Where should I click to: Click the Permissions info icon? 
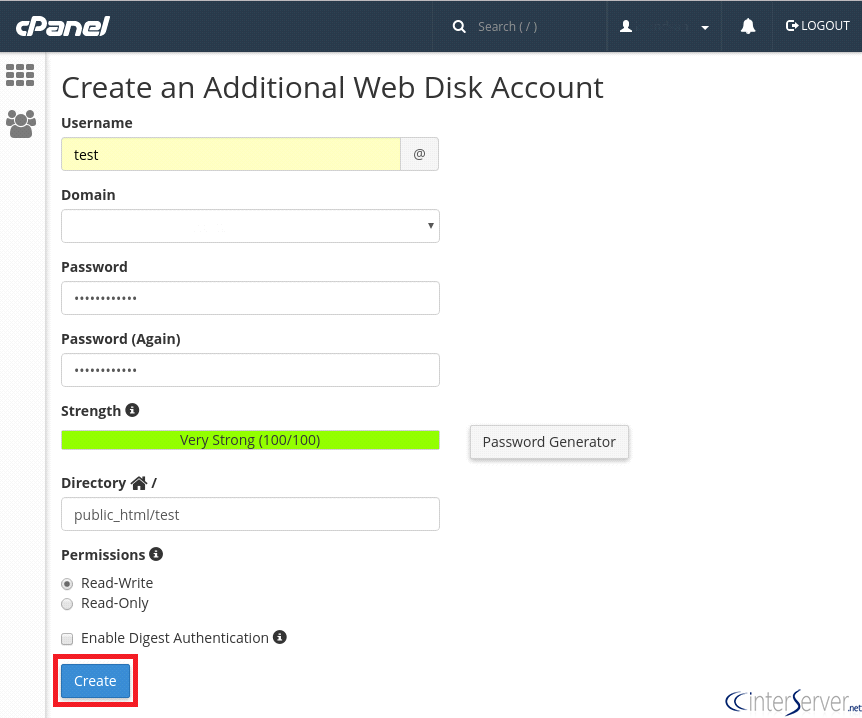coord(156,554)
